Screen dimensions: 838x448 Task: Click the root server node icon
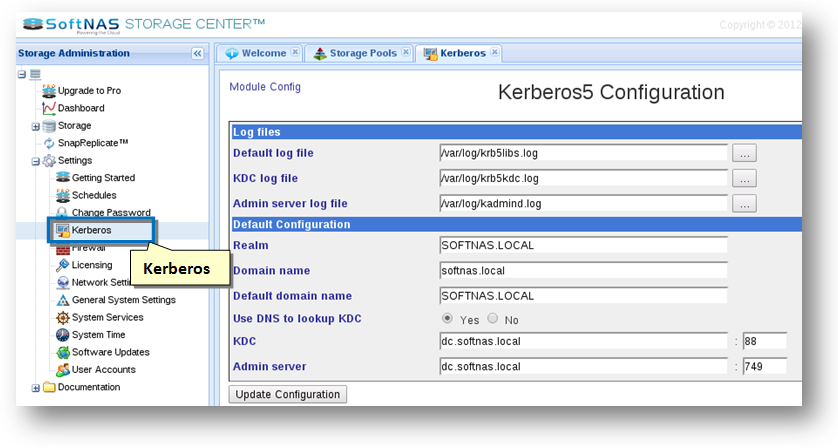point(35,74)
